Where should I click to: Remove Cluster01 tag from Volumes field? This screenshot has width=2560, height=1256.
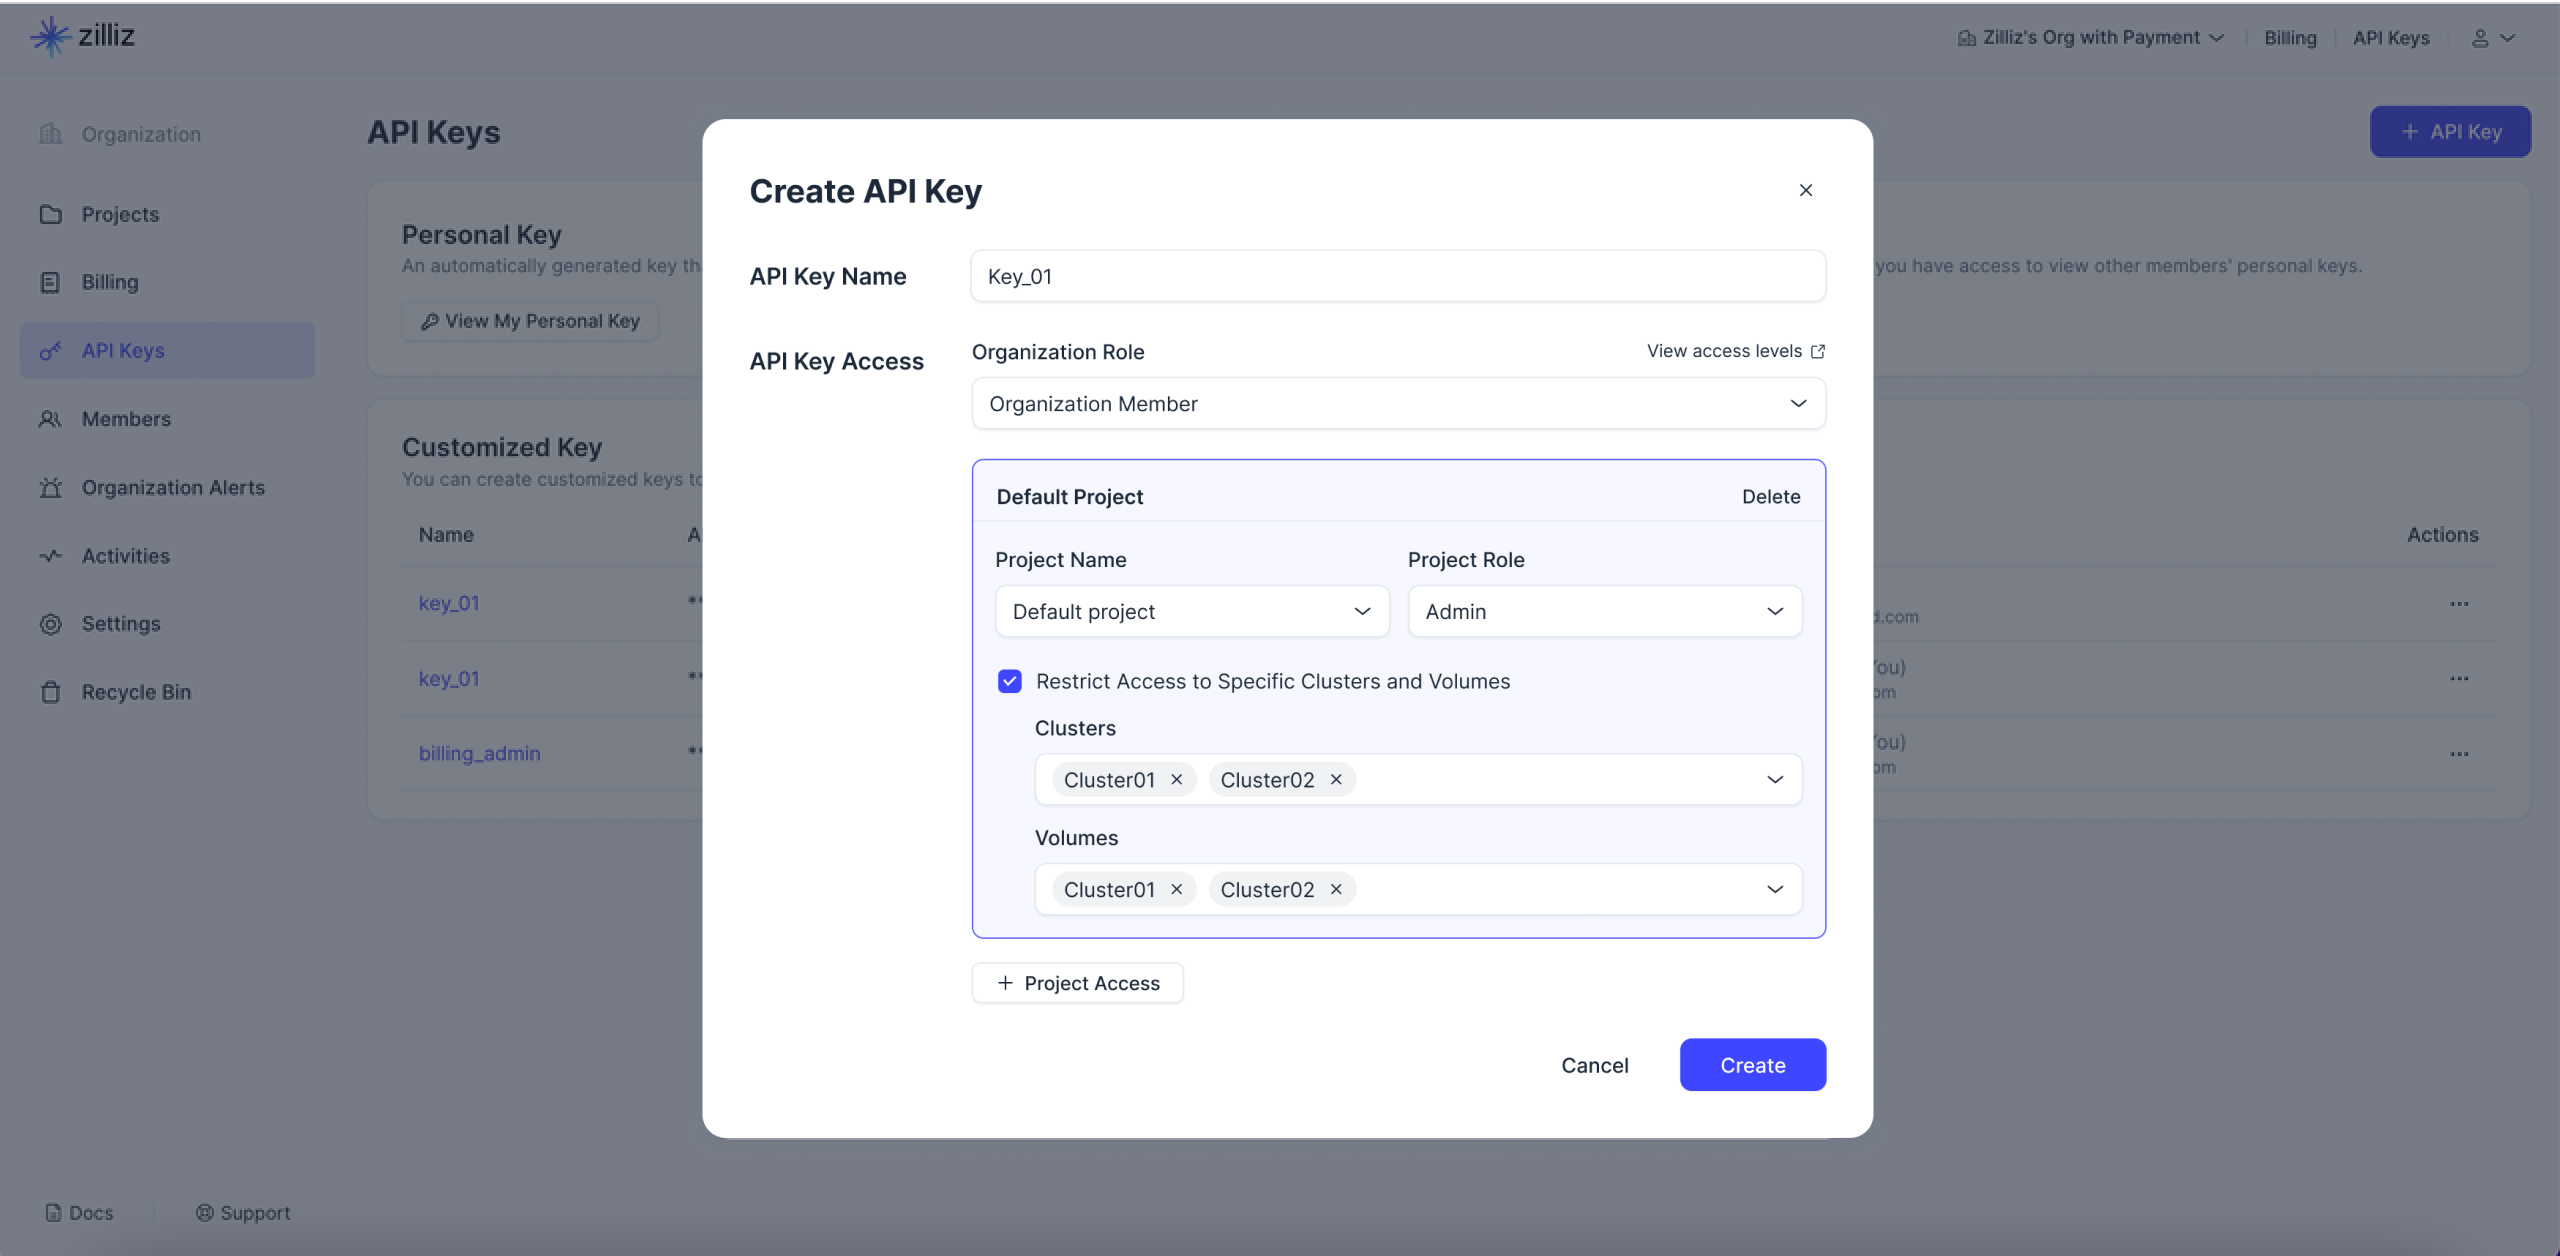1176,890
